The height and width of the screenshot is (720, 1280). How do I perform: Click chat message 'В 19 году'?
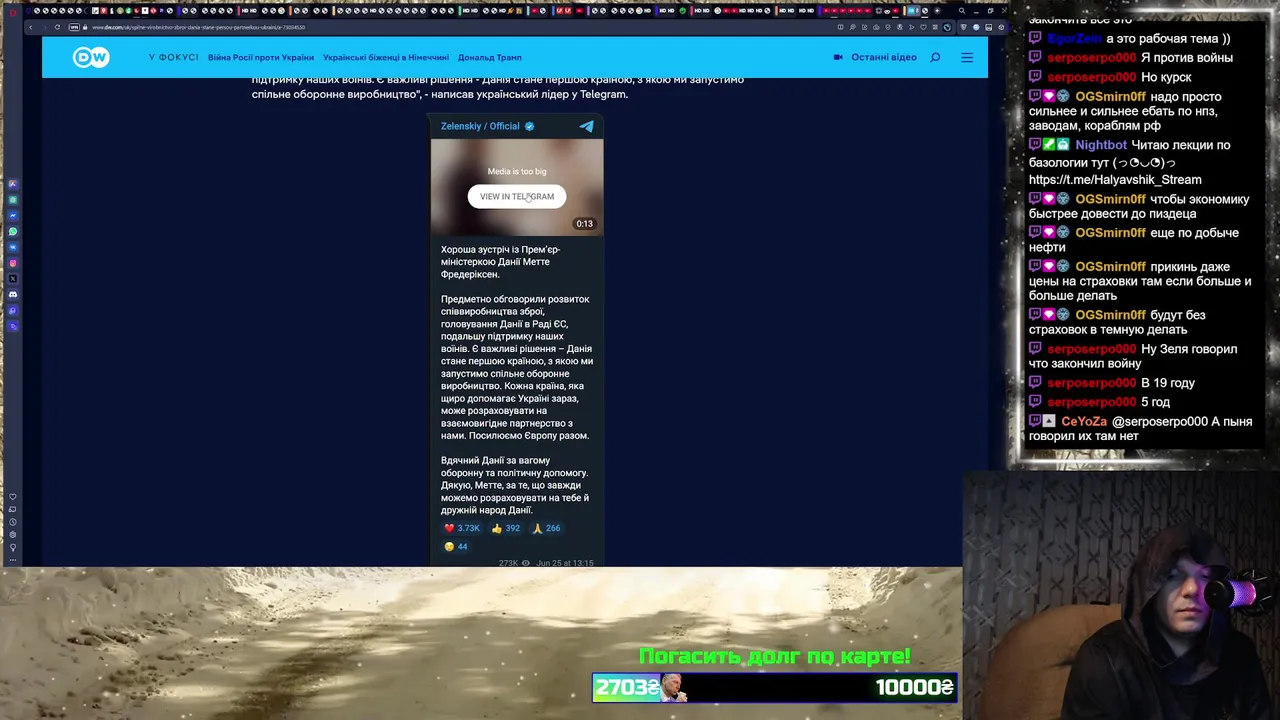pyautogui.click(x=1168, y=383)
